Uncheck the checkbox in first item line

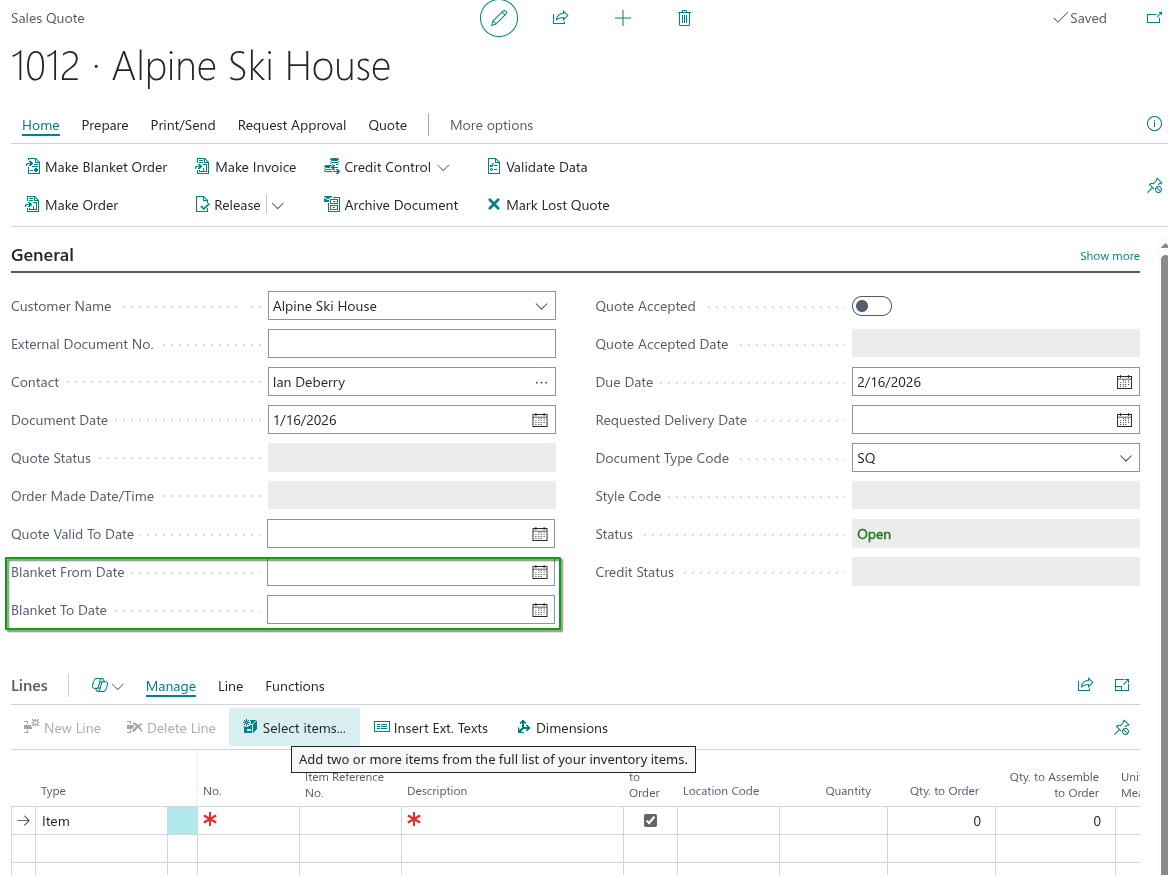pos(650,821)
